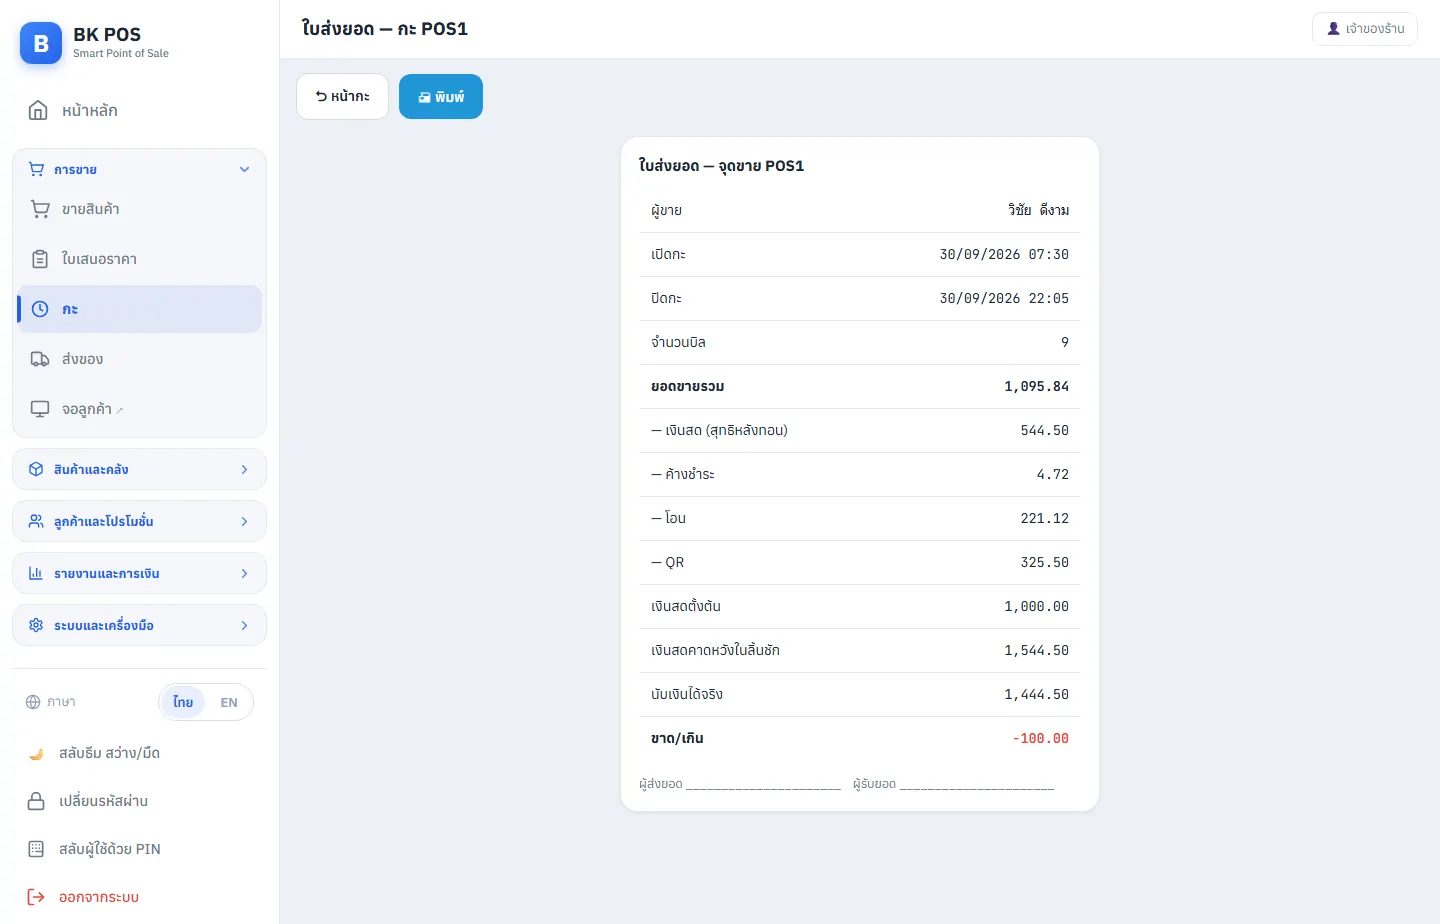Viewport: 1440px width, 924px height.
Task: Open the monitor จอลูกค้า icon
Action: coord(40,409)
